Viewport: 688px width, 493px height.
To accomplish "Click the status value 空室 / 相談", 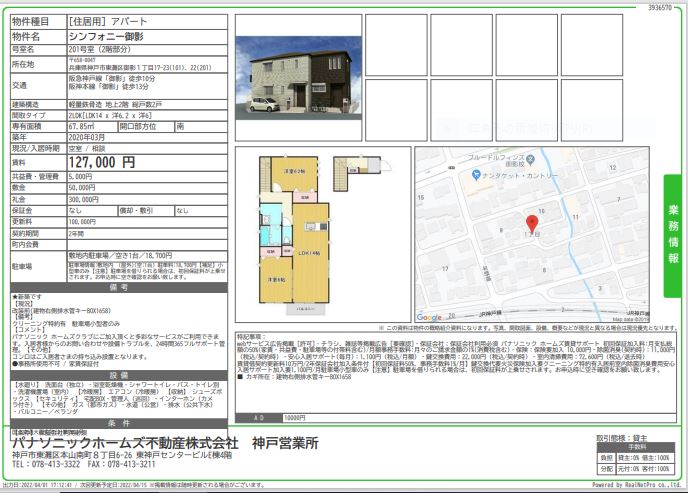I will tap(87, 149).
